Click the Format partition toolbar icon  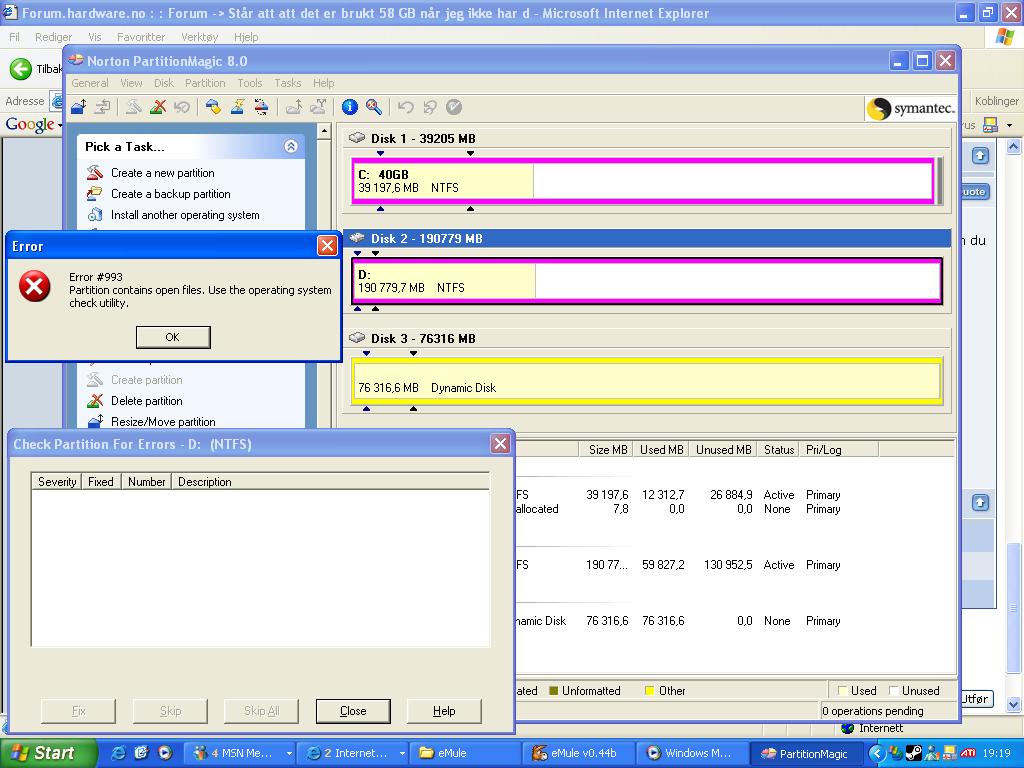(x=236, y=106)
